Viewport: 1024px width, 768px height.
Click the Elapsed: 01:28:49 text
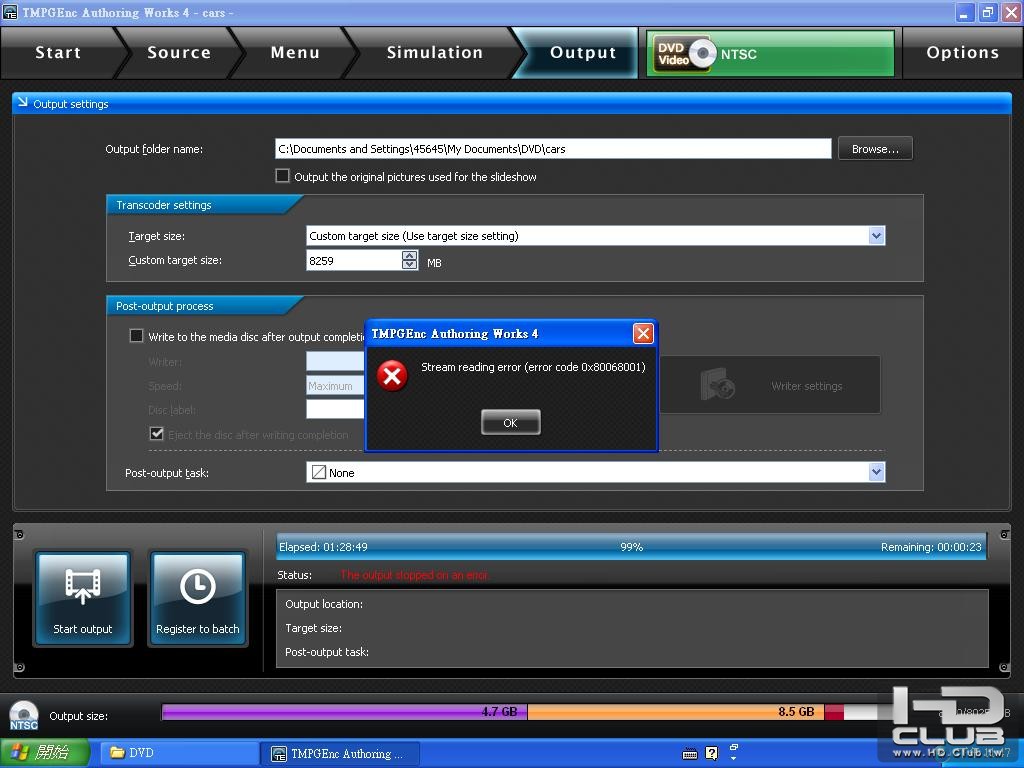323,547
